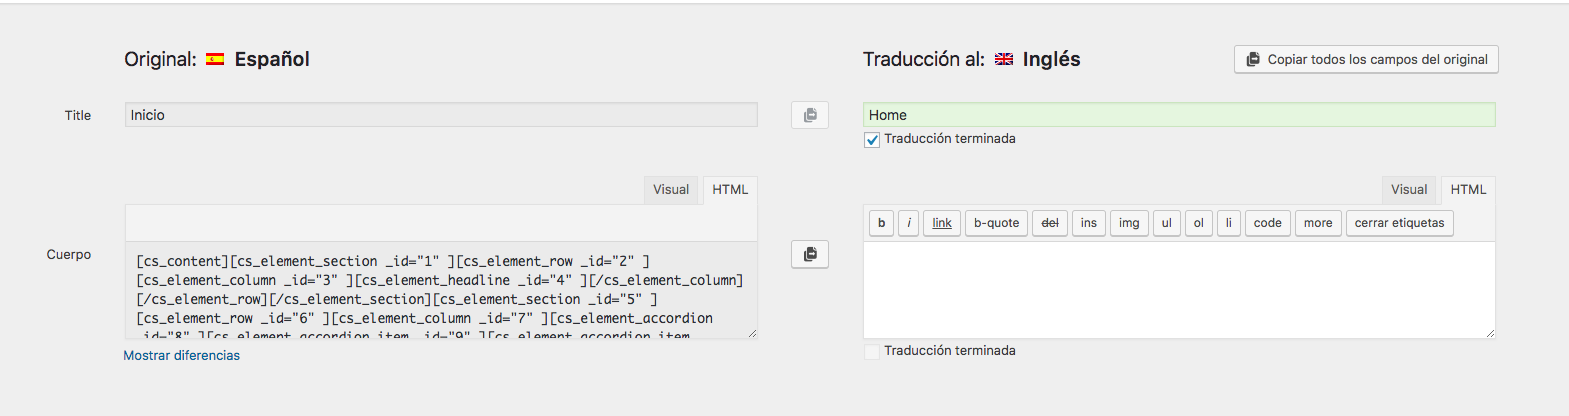Switch translation editor to Visual tab
The height and width of the screenshot is (416, 1569).
pyautogui.click(x=1409, y=190)
